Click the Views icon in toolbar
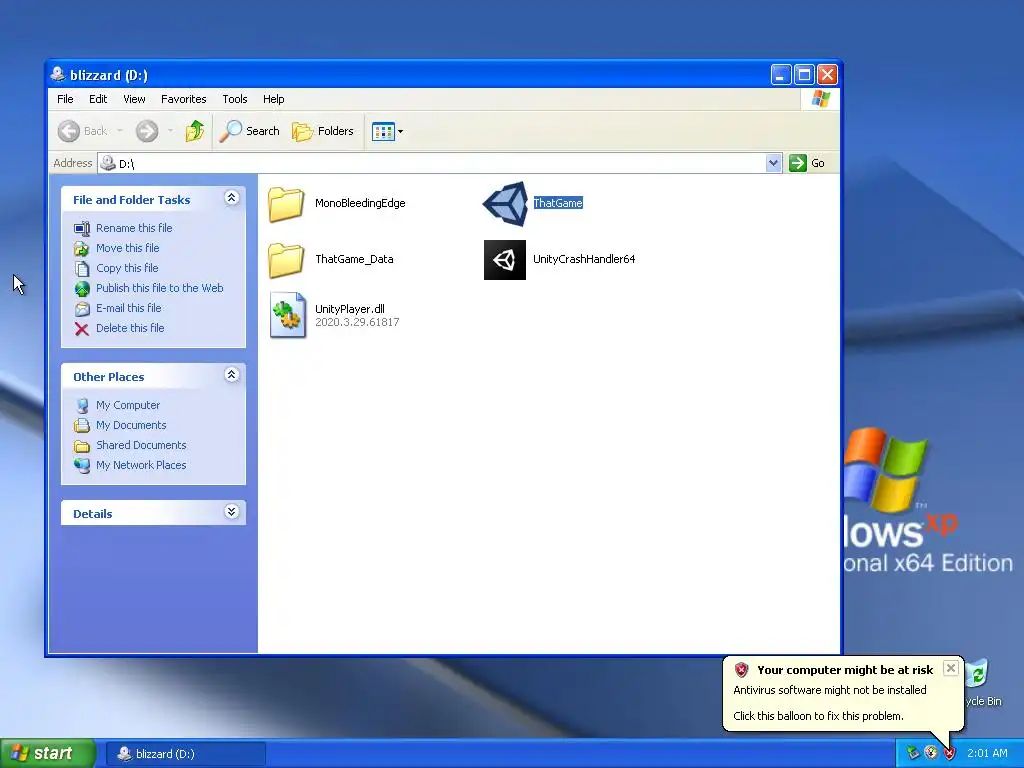 pos(383,131)
